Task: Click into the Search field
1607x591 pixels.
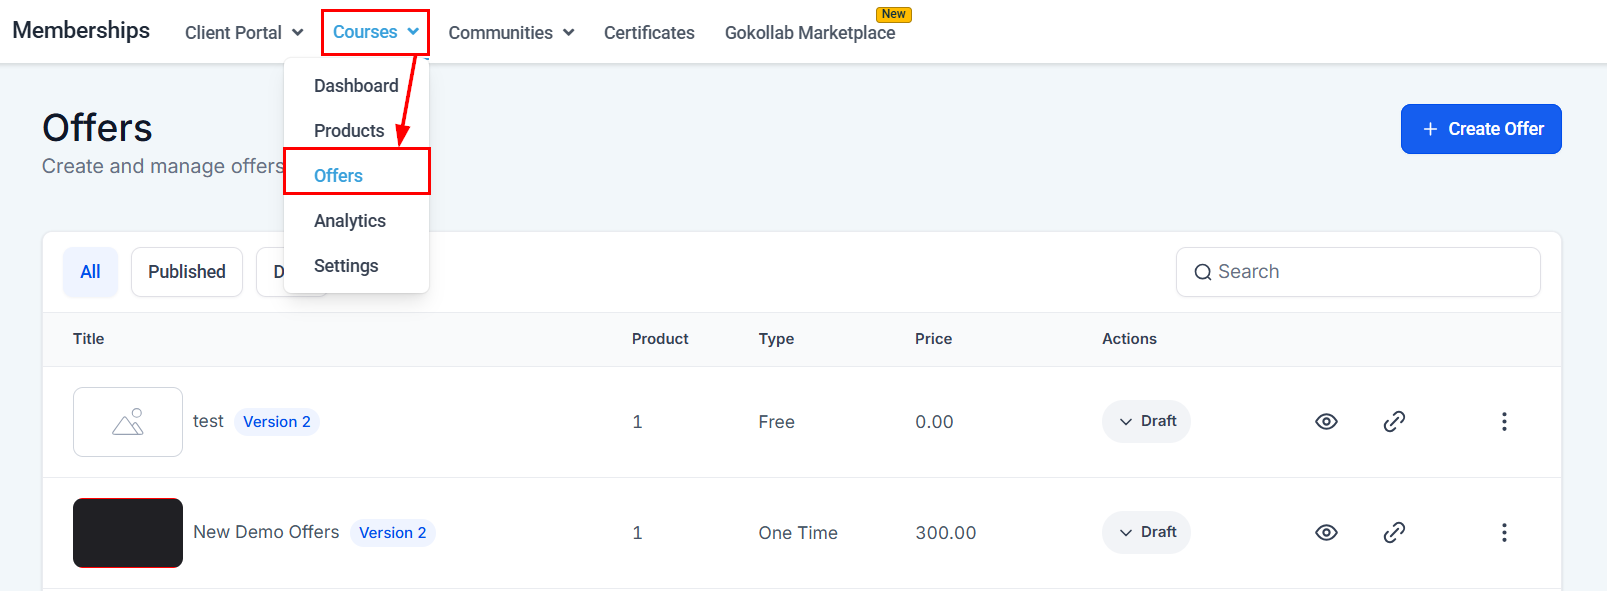Action: [x=1358, y=272]
